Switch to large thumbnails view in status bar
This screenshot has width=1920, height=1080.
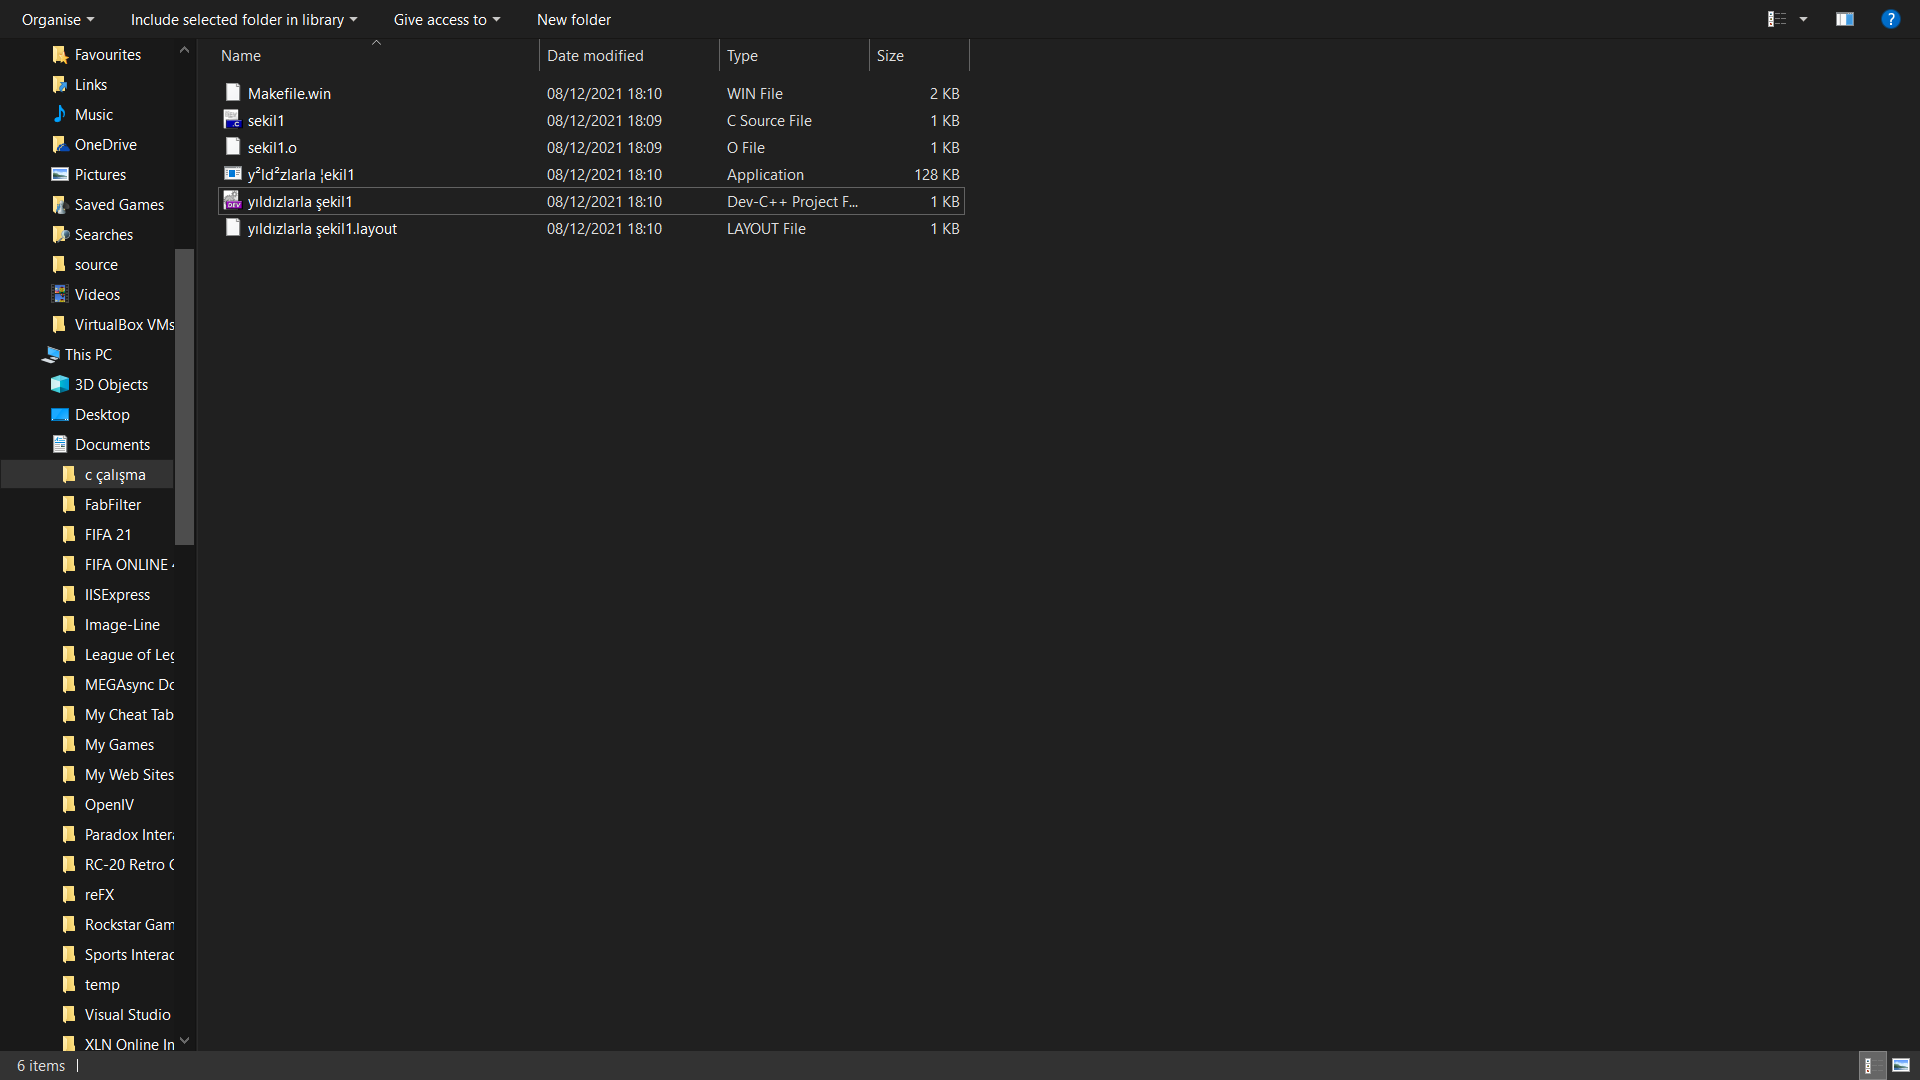(x=1901, y=1065)
